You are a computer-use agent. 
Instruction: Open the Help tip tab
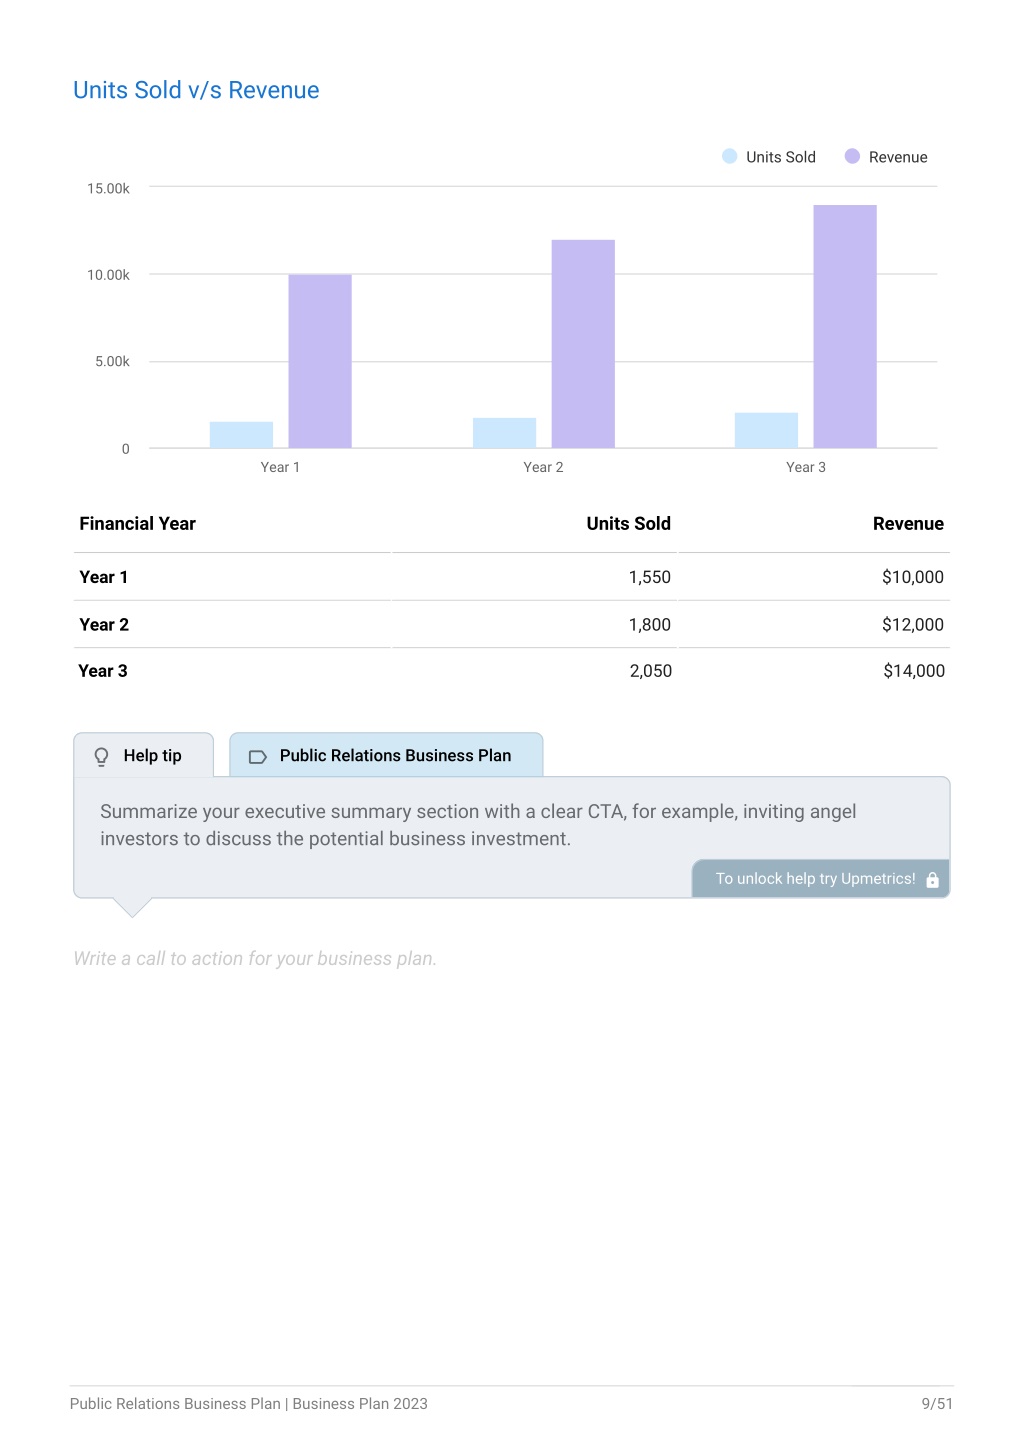tap(143, 755)
